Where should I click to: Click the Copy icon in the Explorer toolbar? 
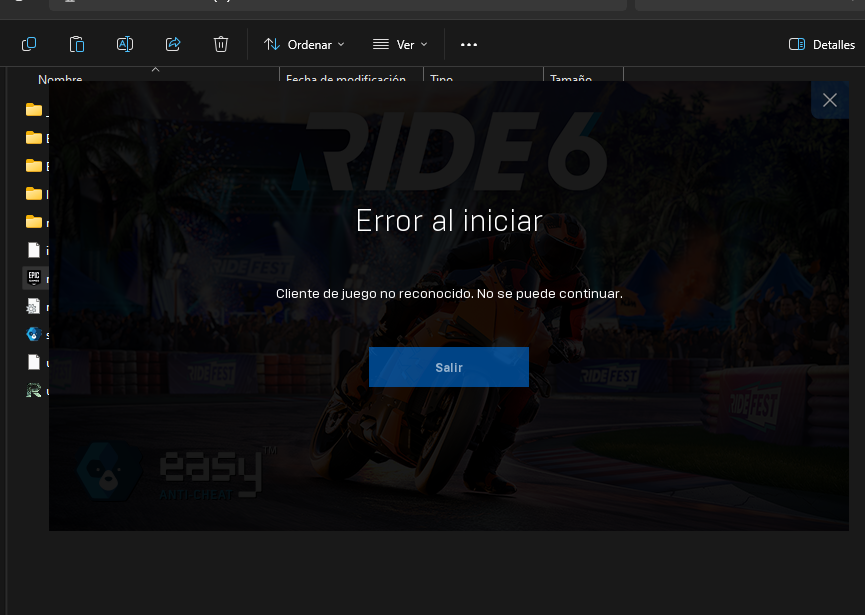29,44
